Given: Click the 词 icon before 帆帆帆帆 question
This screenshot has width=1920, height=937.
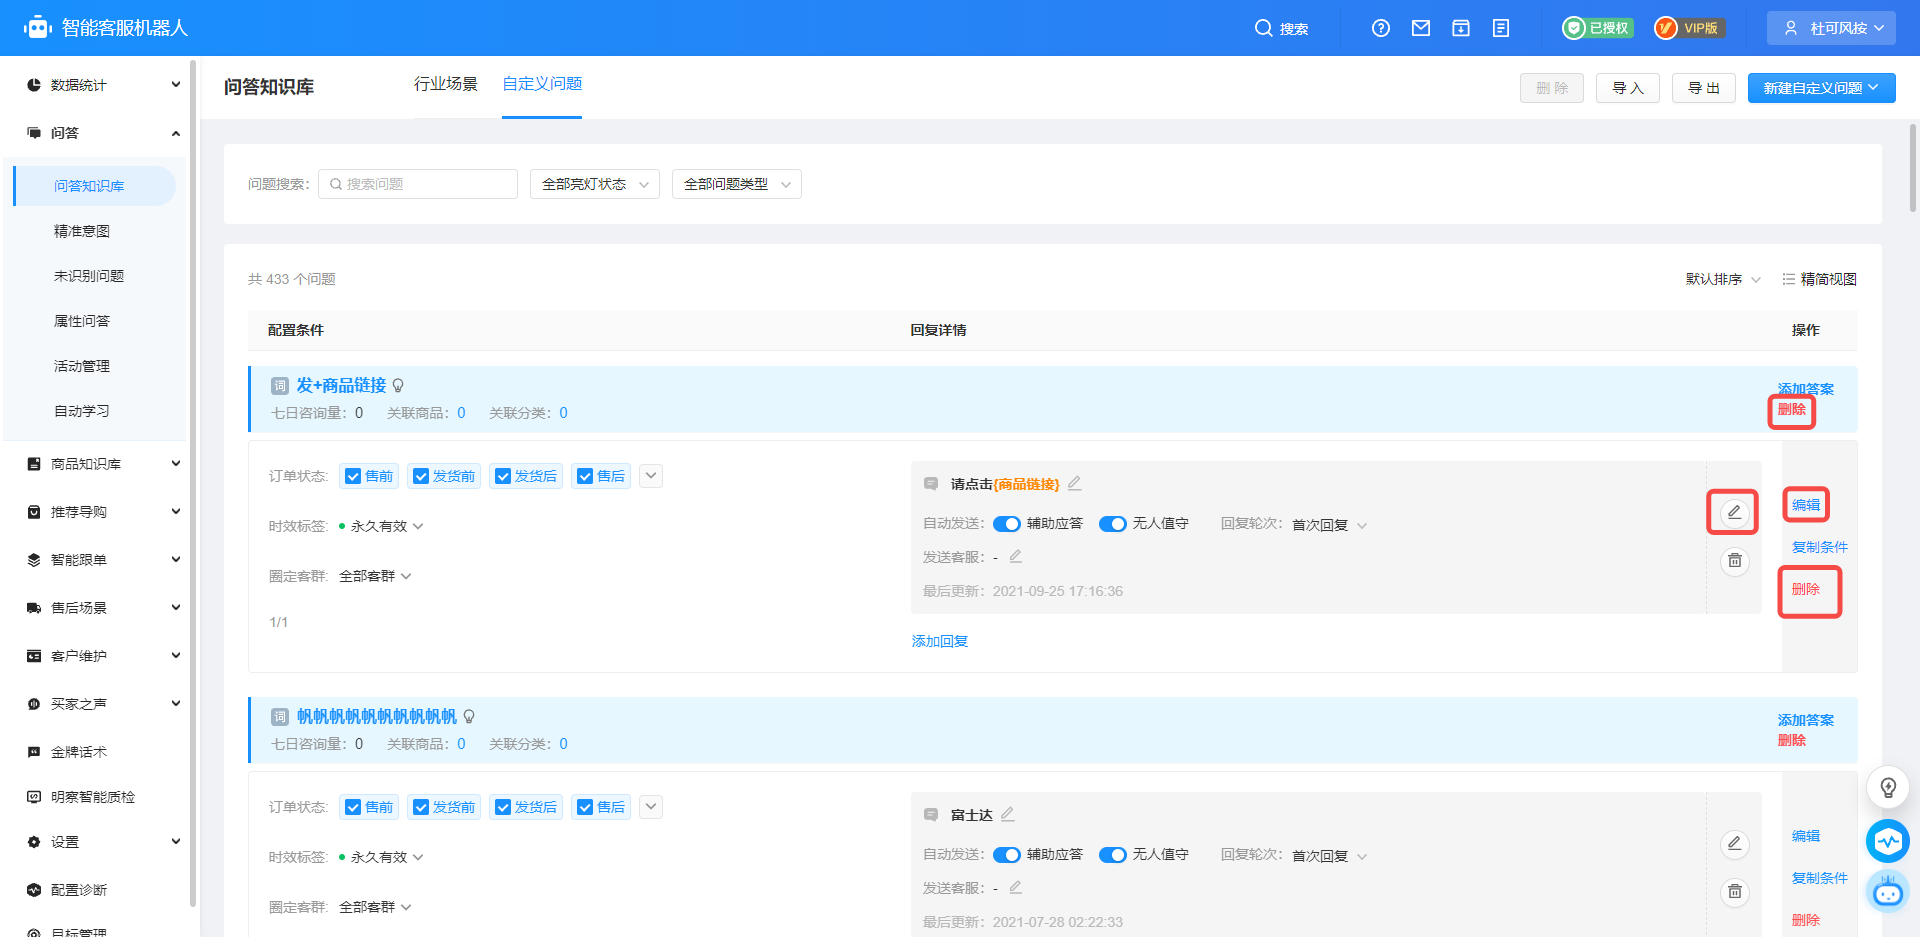Looking at the screenshot, I should [280, 717].
